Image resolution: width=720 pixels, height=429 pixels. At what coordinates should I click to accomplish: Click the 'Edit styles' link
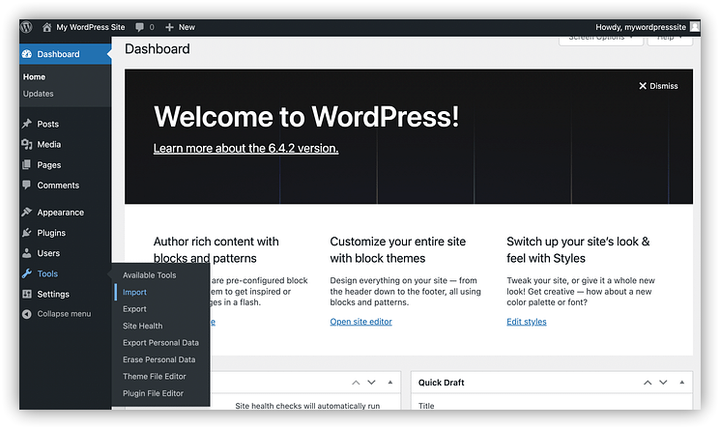[x=526, y=321]
